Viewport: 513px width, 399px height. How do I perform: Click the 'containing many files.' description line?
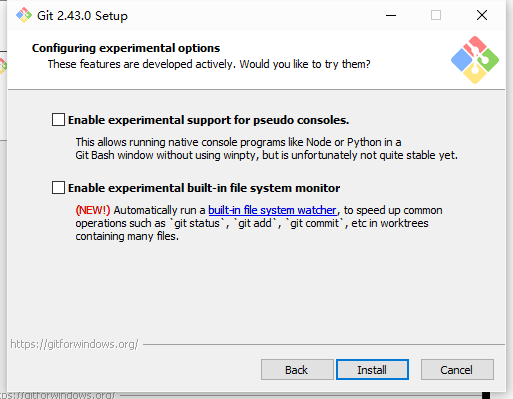coord(127,236)
